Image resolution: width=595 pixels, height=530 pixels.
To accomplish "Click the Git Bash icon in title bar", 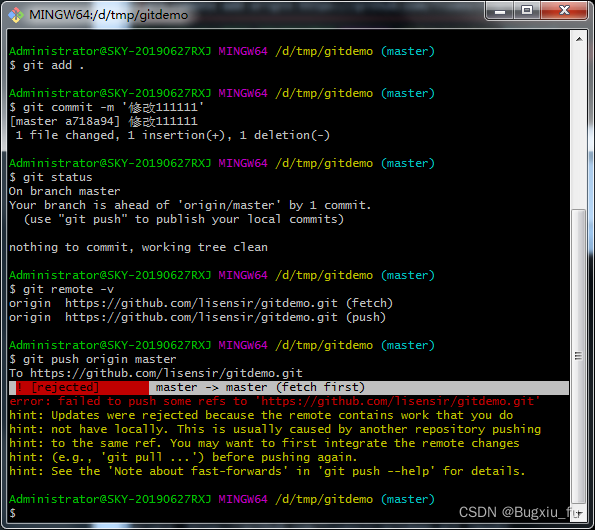I will coord(16,15).
